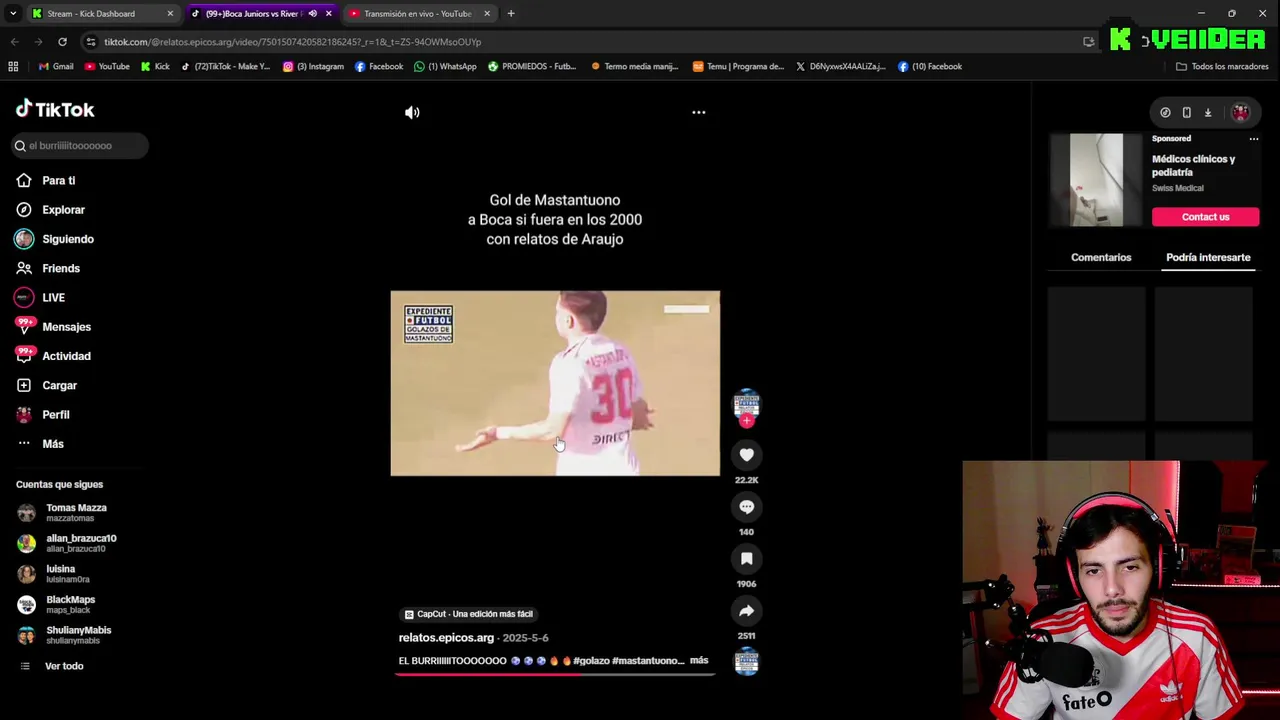Click the video player to pause
1280x720 pixels.
pyautogui.click(x=555, y=383)
